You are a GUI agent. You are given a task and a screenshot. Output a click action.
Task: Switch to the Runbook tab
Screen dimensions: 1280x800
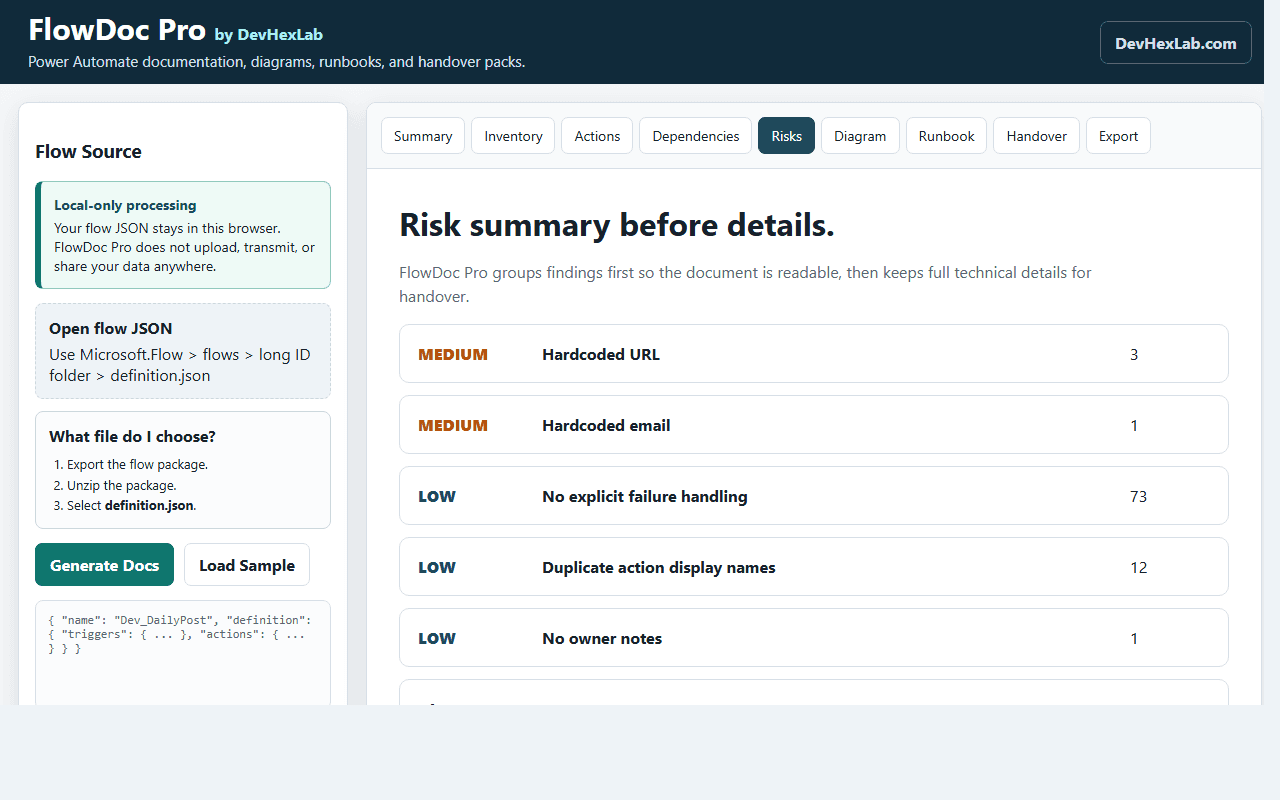point(946,136)
